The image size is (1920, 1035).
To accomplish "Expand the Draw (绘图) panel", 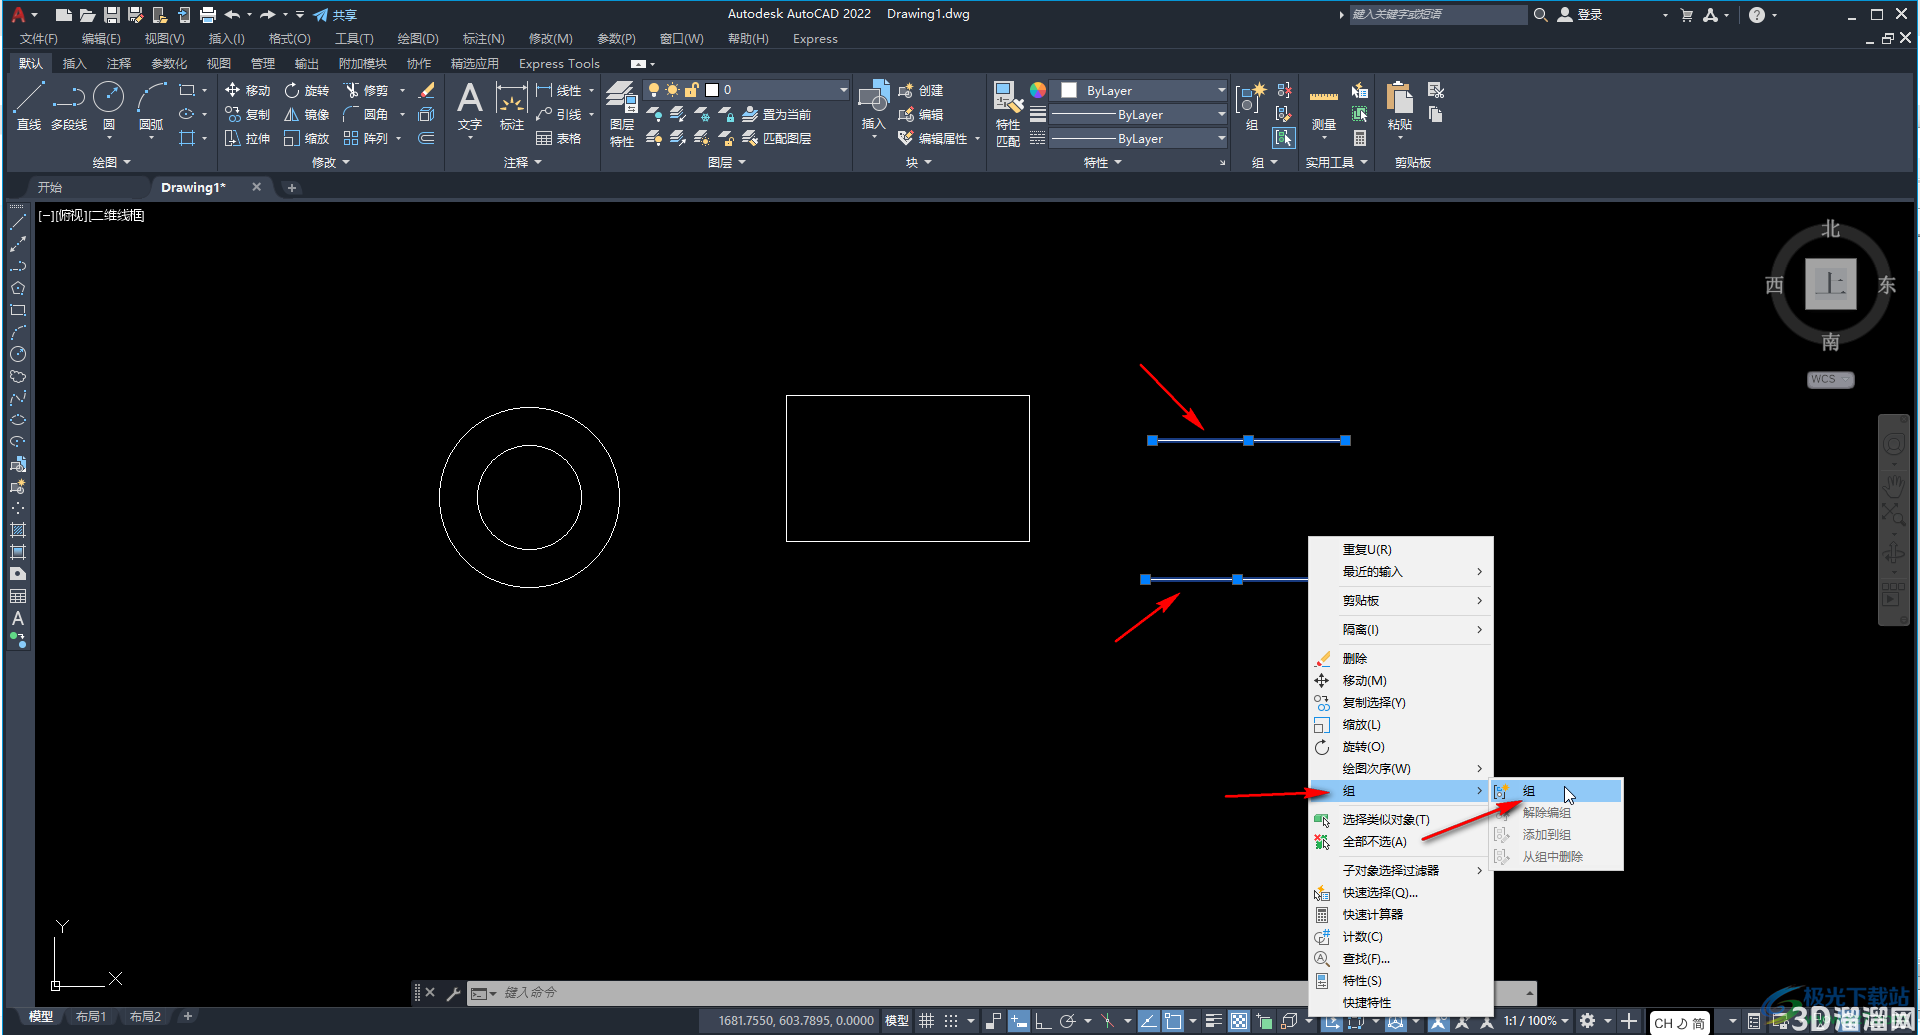I will point(111,162).
